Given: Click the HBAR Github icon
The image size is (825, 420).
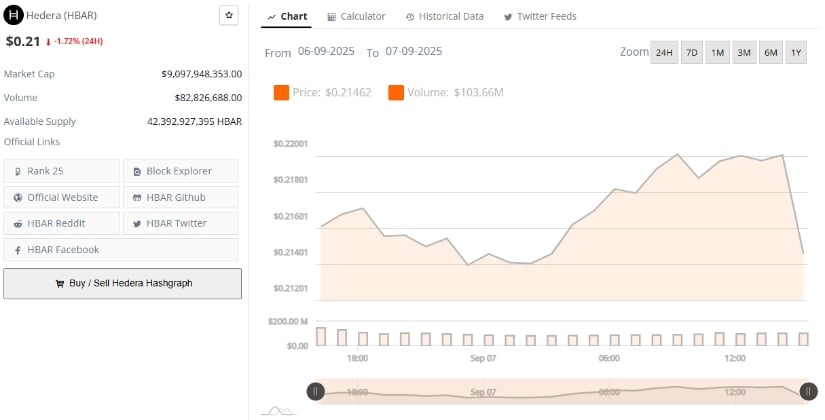Looking at the screenshot, I should [x=137, y=198].
